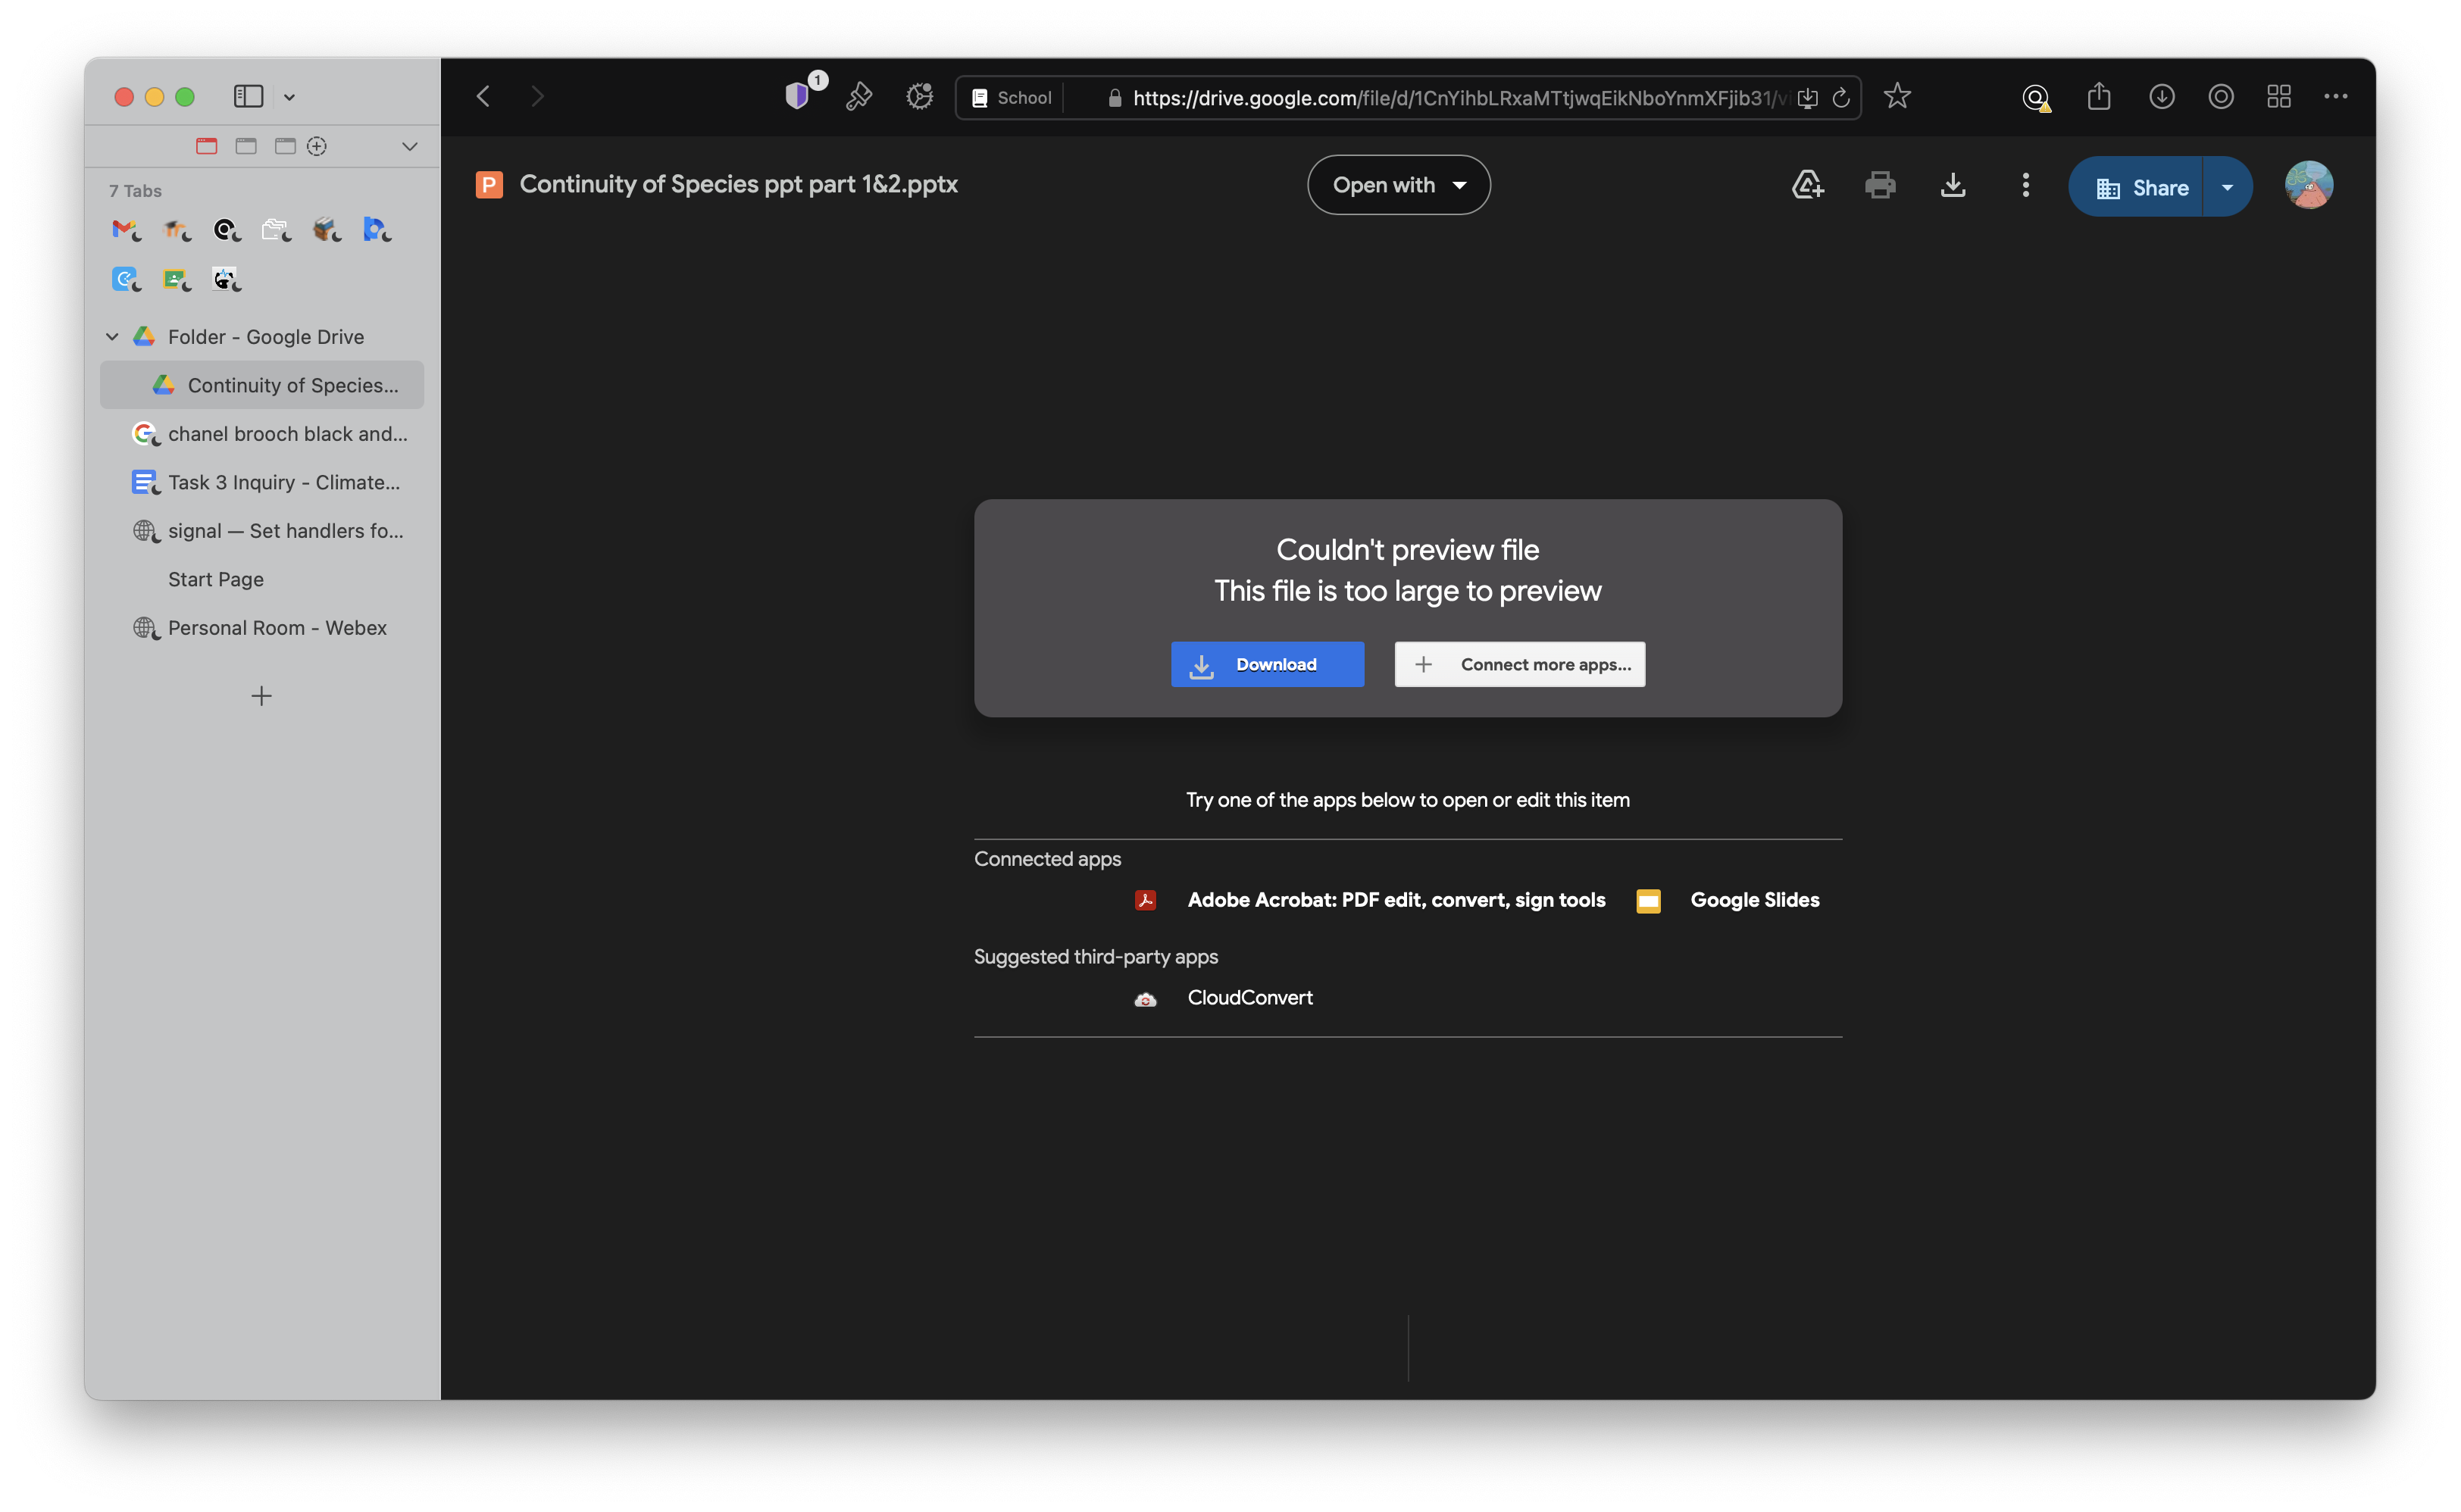Click the Add shortcut to Drive icon
Viewport: 2461px width, 1512px height.
coord(1806,185)
